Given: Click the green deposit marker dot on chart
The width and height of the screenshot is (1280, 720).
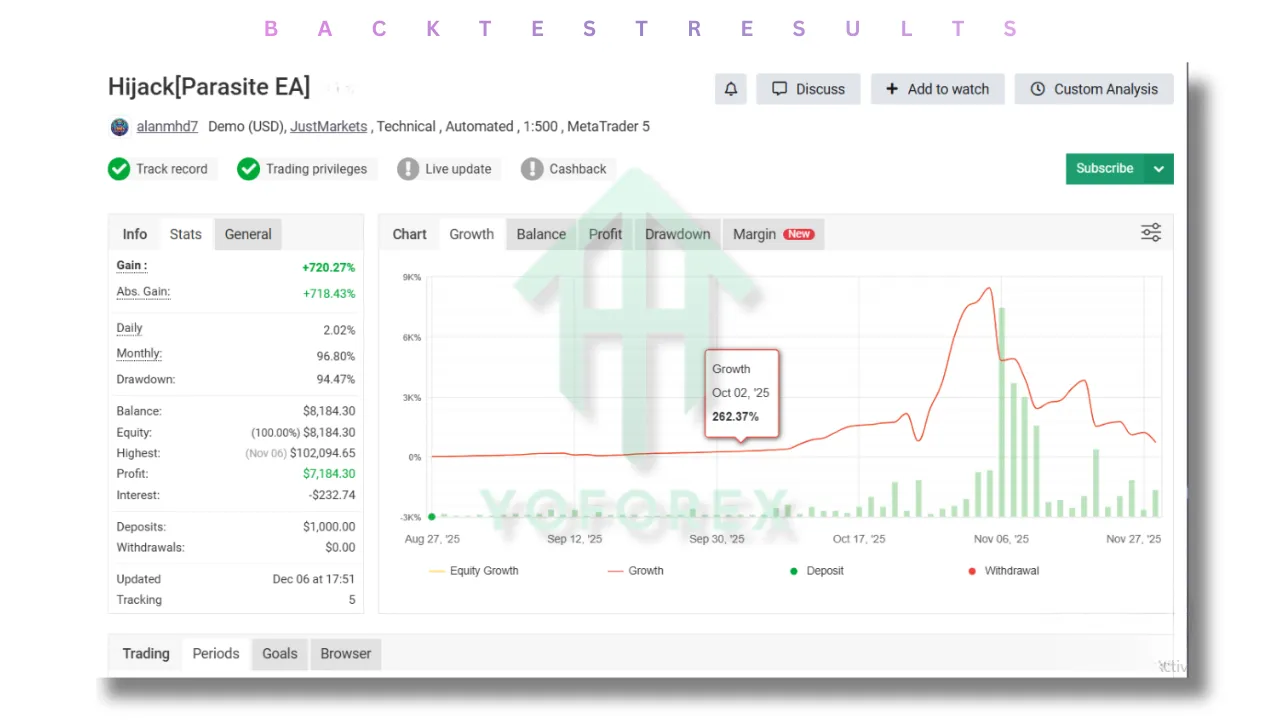Looking at the screenshot, I should tap(431, 517).
